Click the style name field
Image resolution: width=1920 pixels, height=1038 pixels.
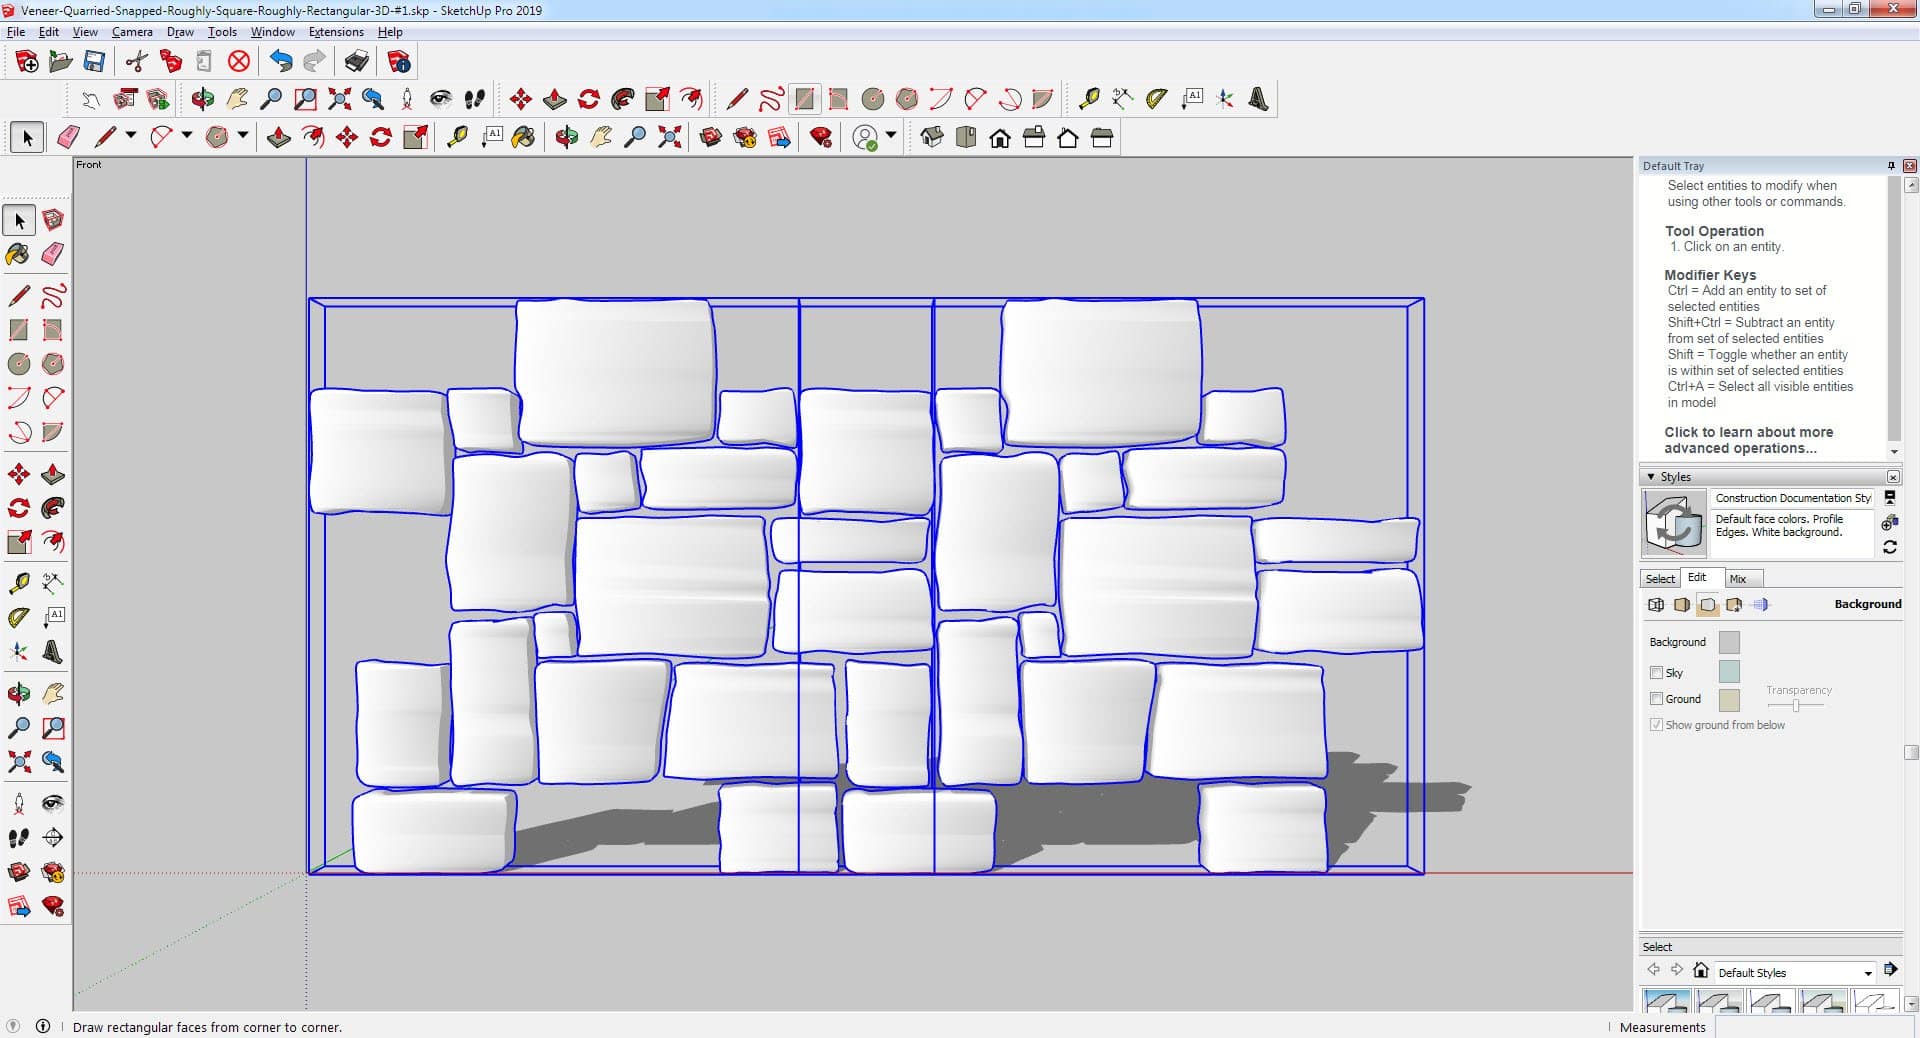pos(1792,498)
